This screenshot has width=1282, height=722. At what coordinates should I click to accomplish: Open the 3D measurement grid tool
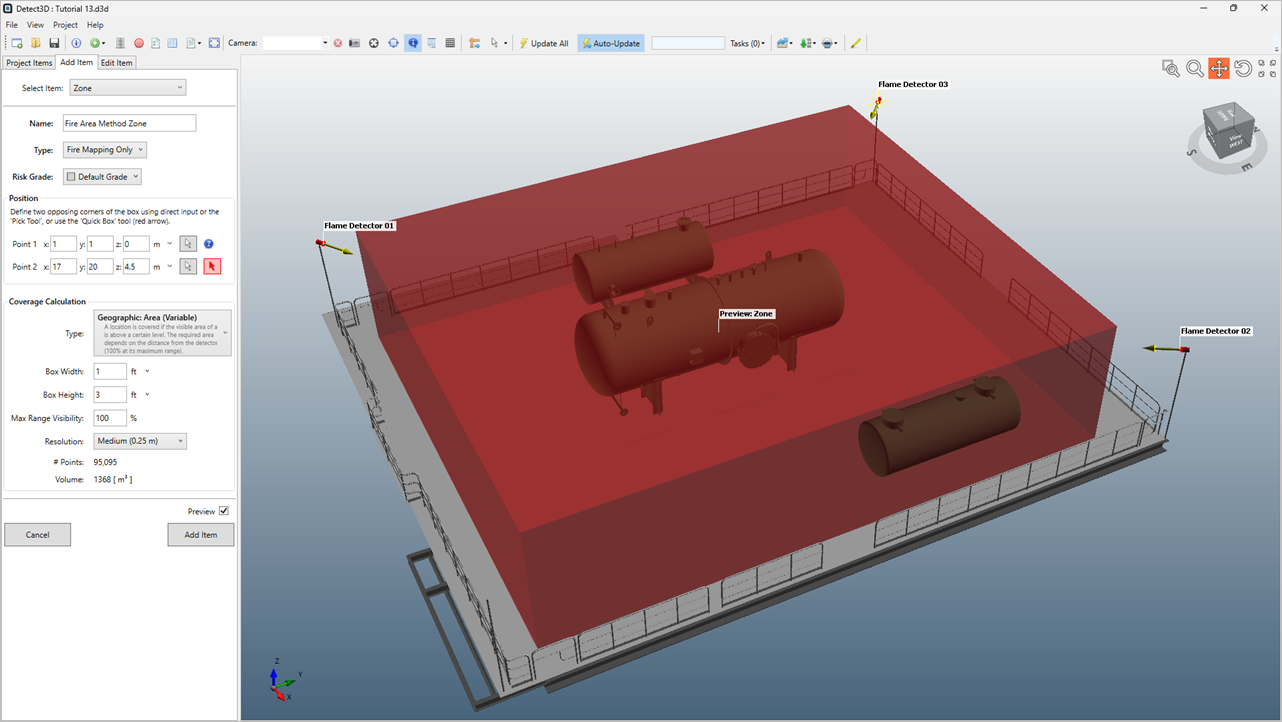[x=452, y=42]
